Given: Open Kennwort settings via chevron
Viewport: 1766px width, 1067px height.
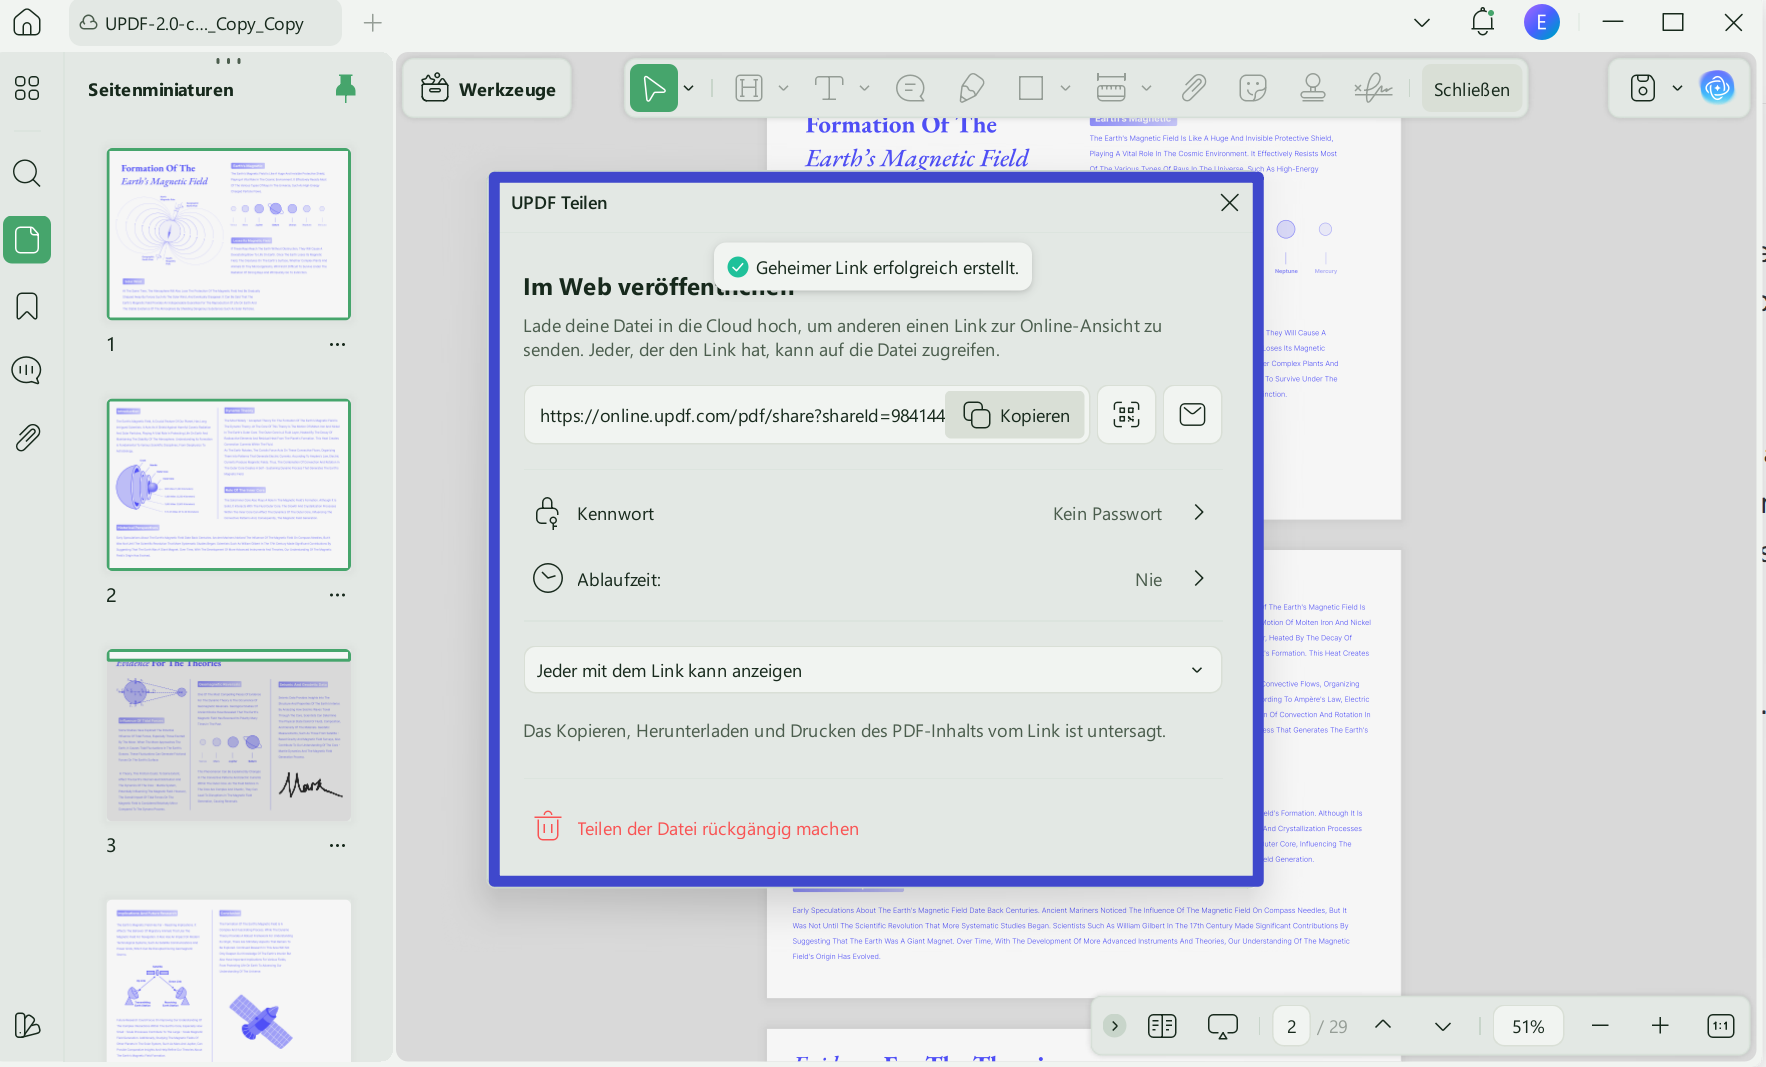Looking at the screenshot, I should click(1199, 513).
